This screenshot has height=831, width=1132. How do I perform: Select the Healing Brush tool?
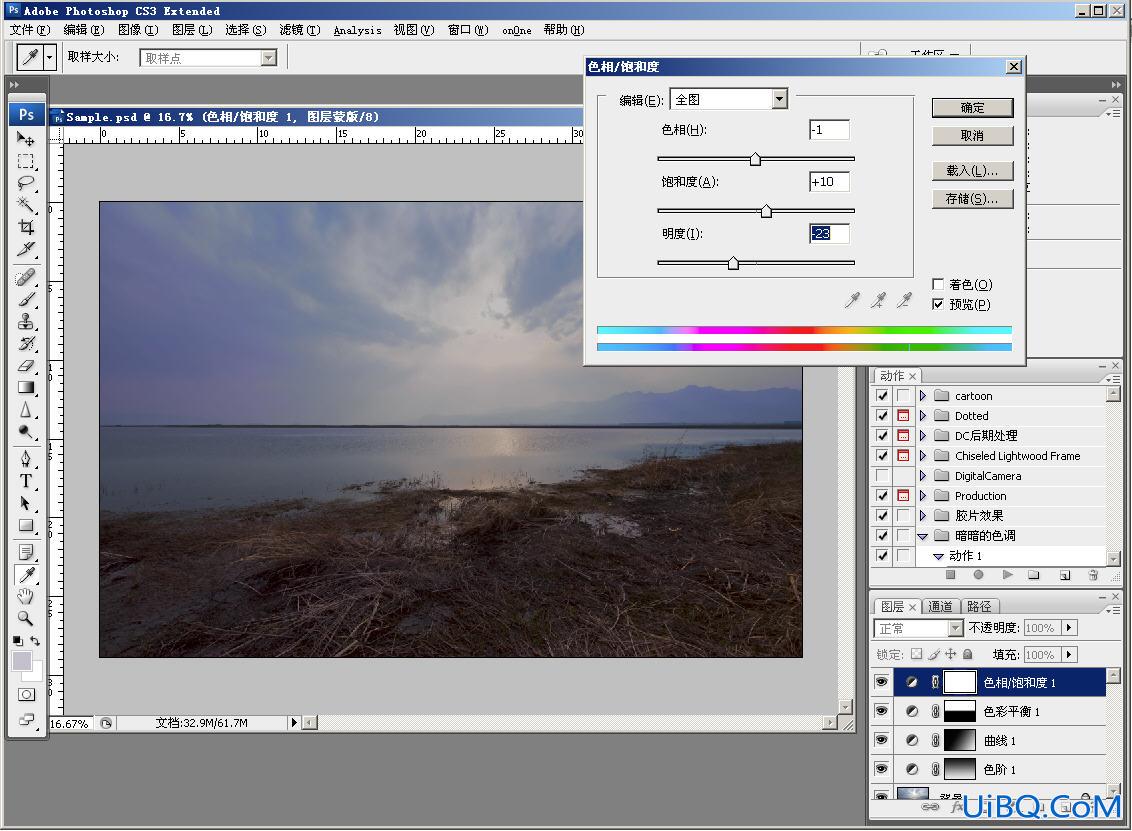(x=26, y=277)
